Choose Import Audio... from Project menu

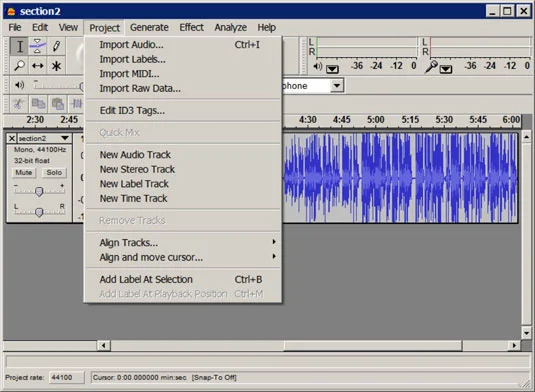[x=184, y=45]
